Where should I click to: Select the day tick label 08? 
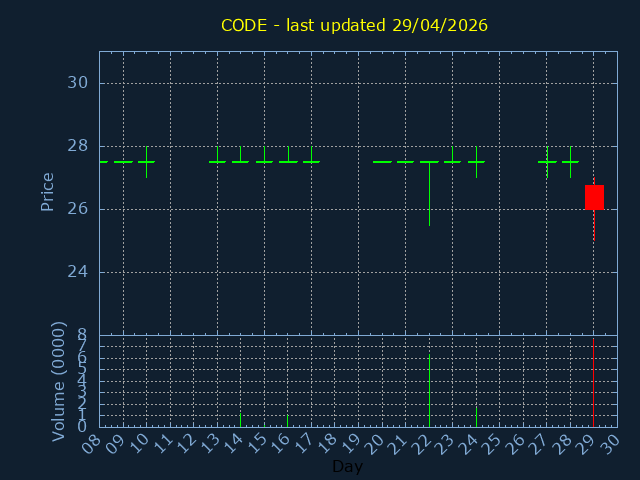coord(93,444)
